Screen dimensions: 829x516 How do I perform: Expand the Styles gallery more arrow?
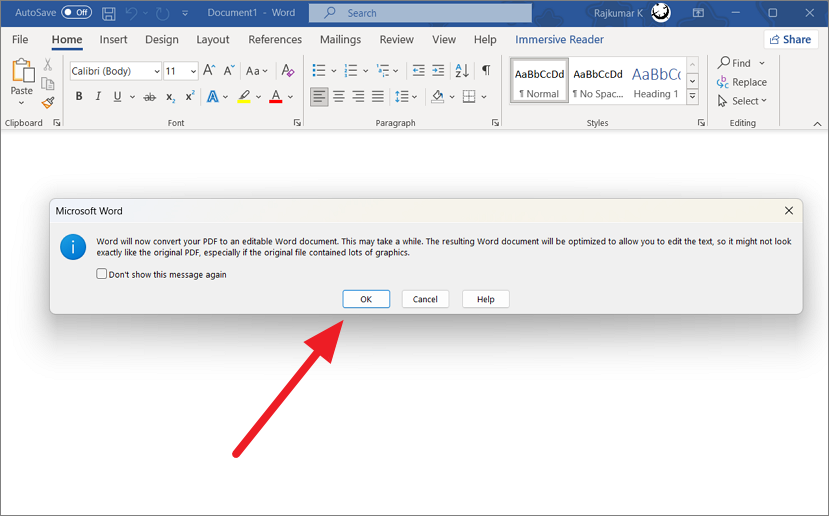692,96
